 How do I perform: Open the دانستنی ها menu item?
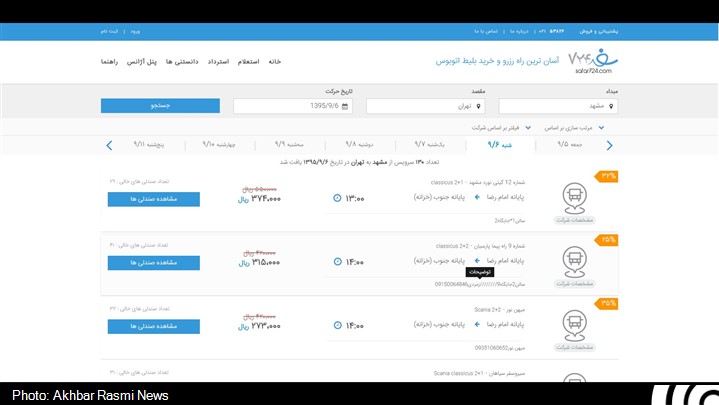(x=182, y=62)
